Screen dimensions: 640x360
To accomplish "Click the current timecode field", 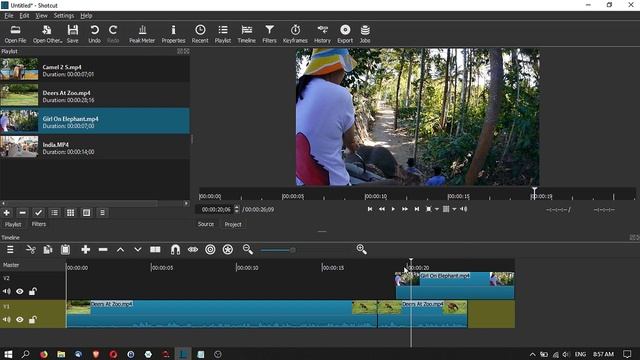I will click(x=216, y=209).
